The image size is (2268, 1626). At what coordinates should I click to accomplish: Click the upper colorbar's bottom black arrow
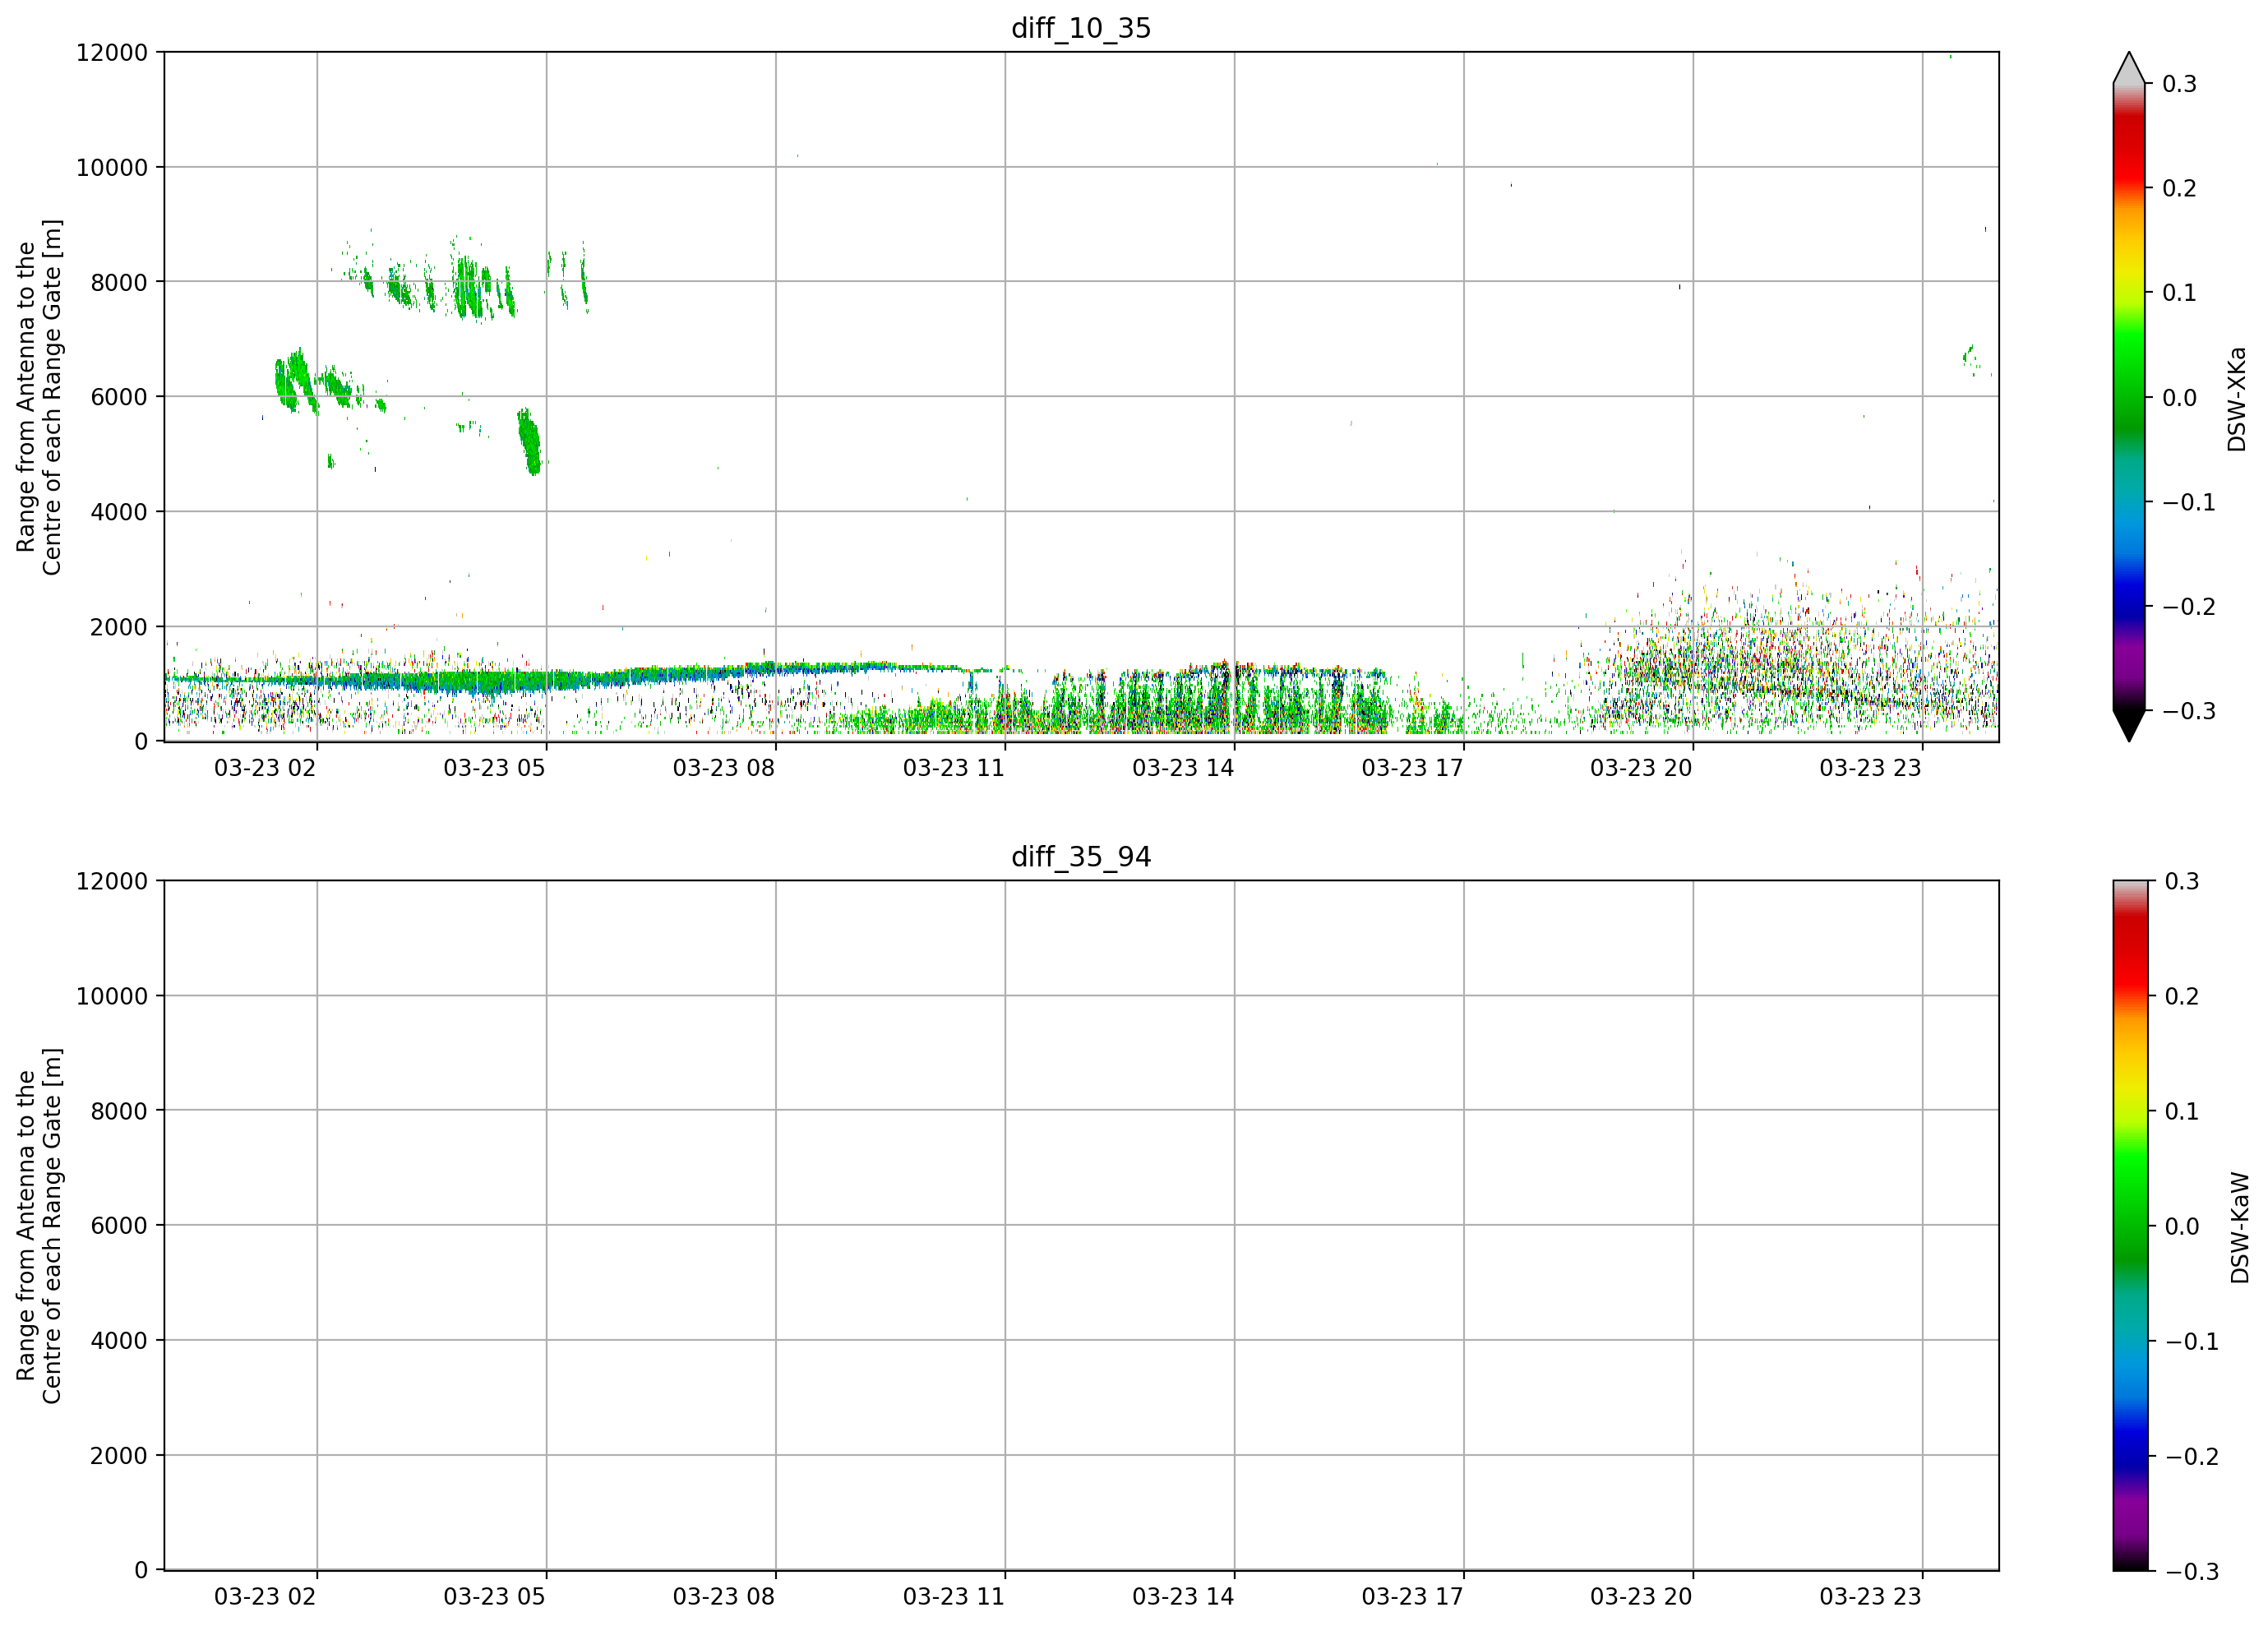click(2129, 726)
